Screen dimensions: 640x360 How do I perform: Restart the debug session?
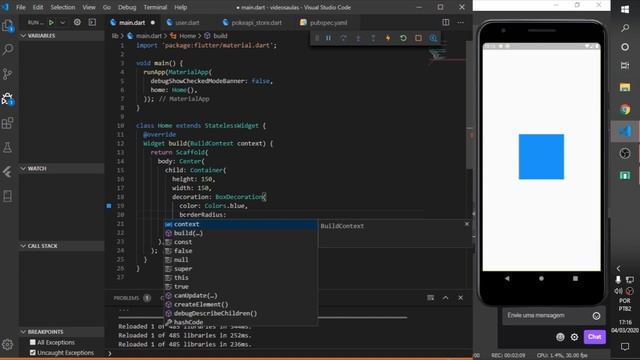(403, 38)
